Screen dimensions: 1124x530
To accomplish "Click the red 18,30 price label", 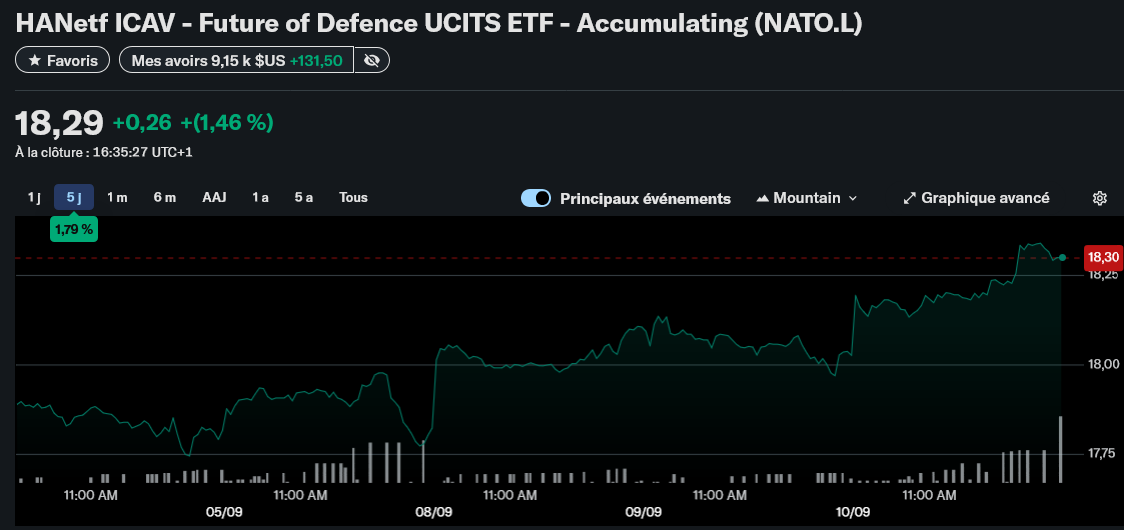I will click(1102, 257).
